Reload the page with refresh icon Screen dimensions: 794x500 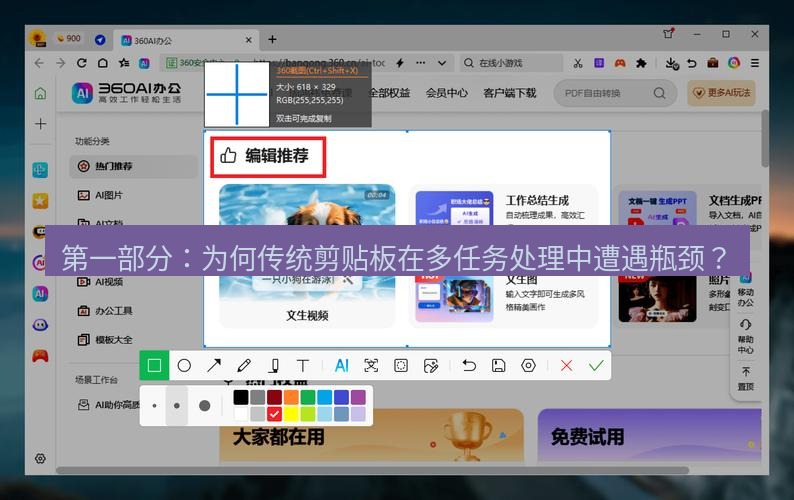pos(82,63)
